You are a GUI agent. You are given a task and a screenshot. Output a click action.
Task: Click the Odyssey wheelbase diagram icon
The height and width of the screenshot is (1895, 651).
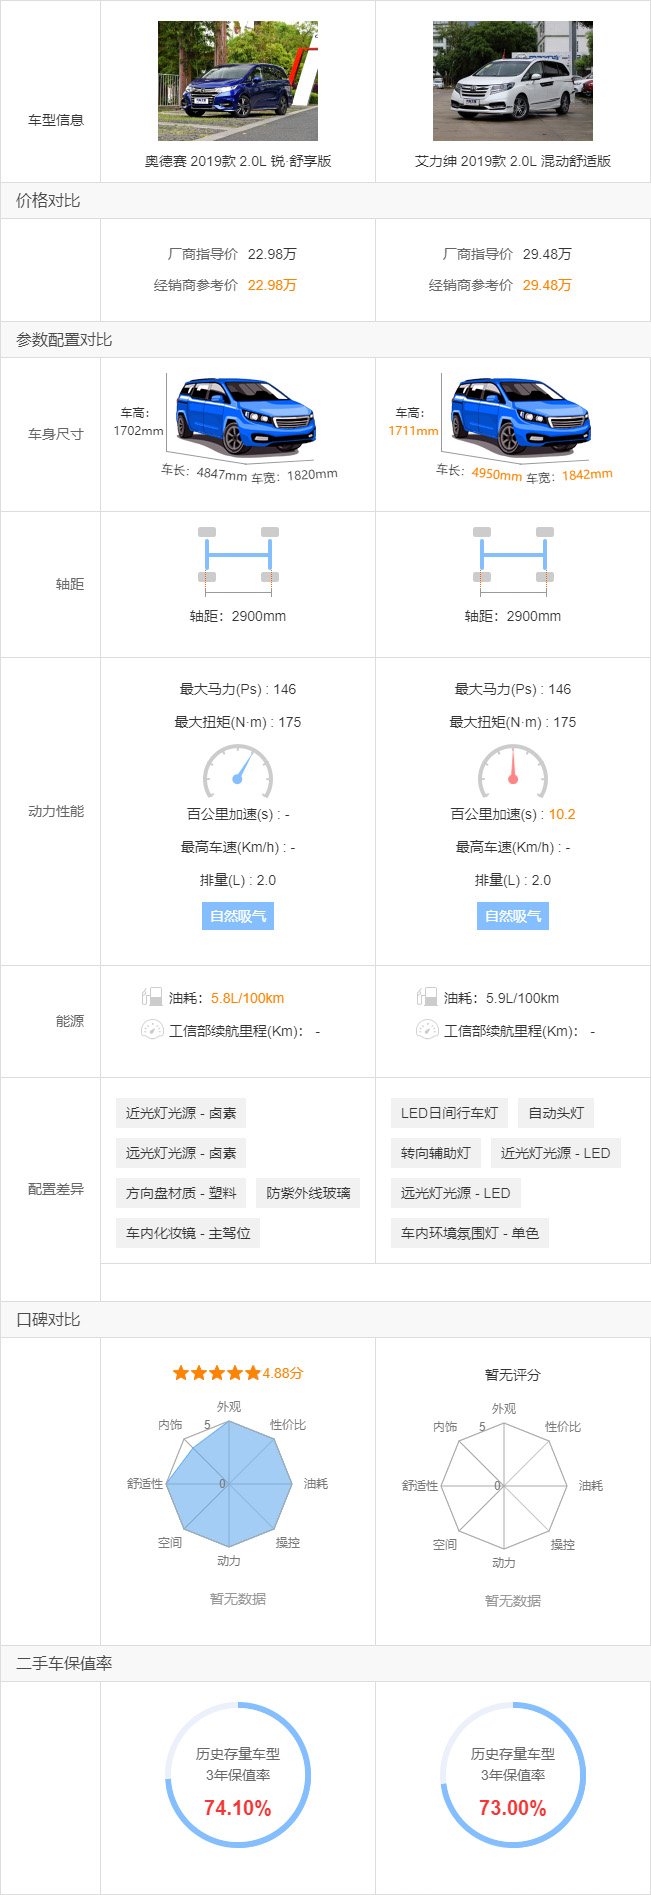[x=238, y=555]
